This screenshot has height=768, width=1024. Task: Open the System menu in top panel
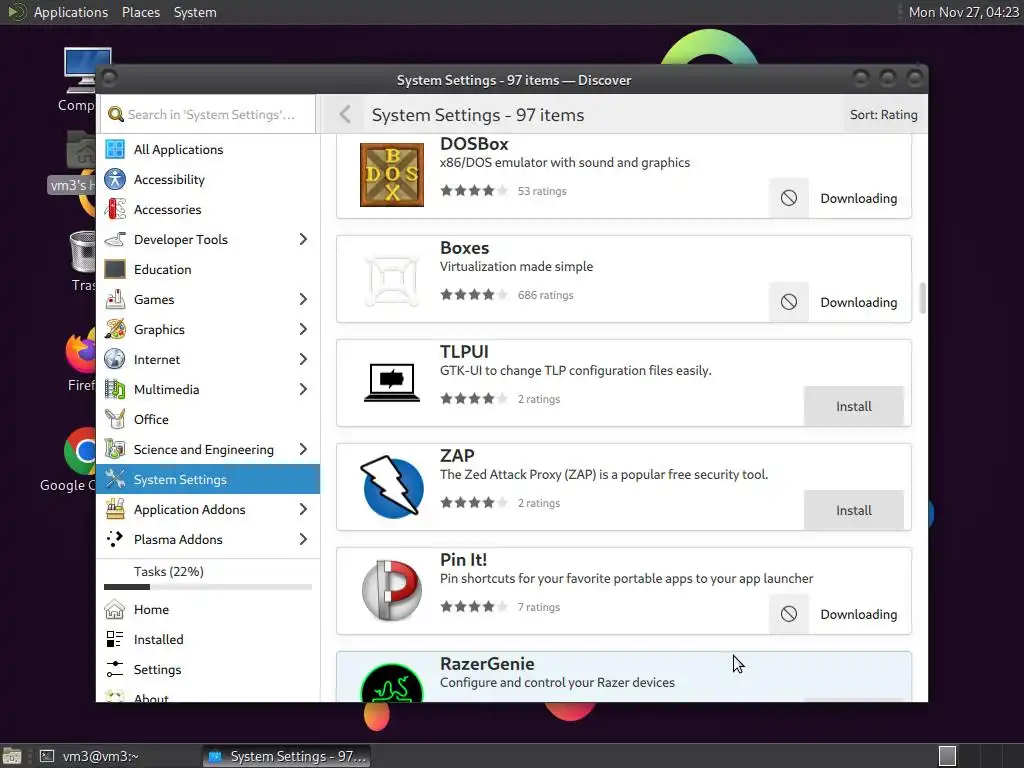pos(195,12)
